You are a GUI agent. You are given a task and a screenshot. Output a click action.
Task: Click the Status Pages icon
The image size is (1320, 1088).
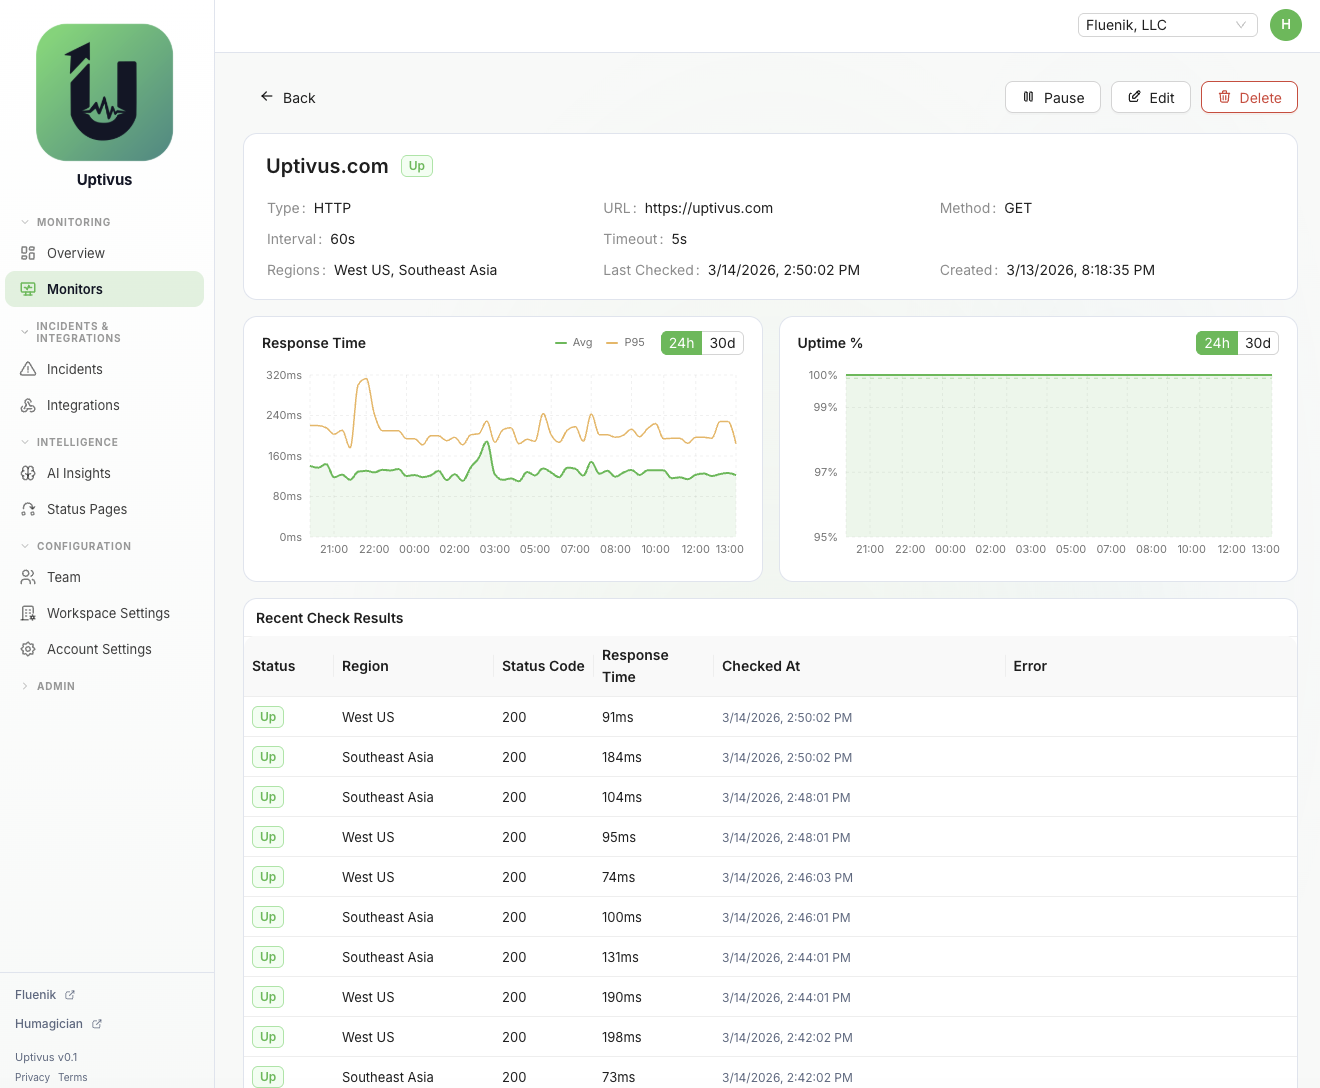tap(28, 509)
